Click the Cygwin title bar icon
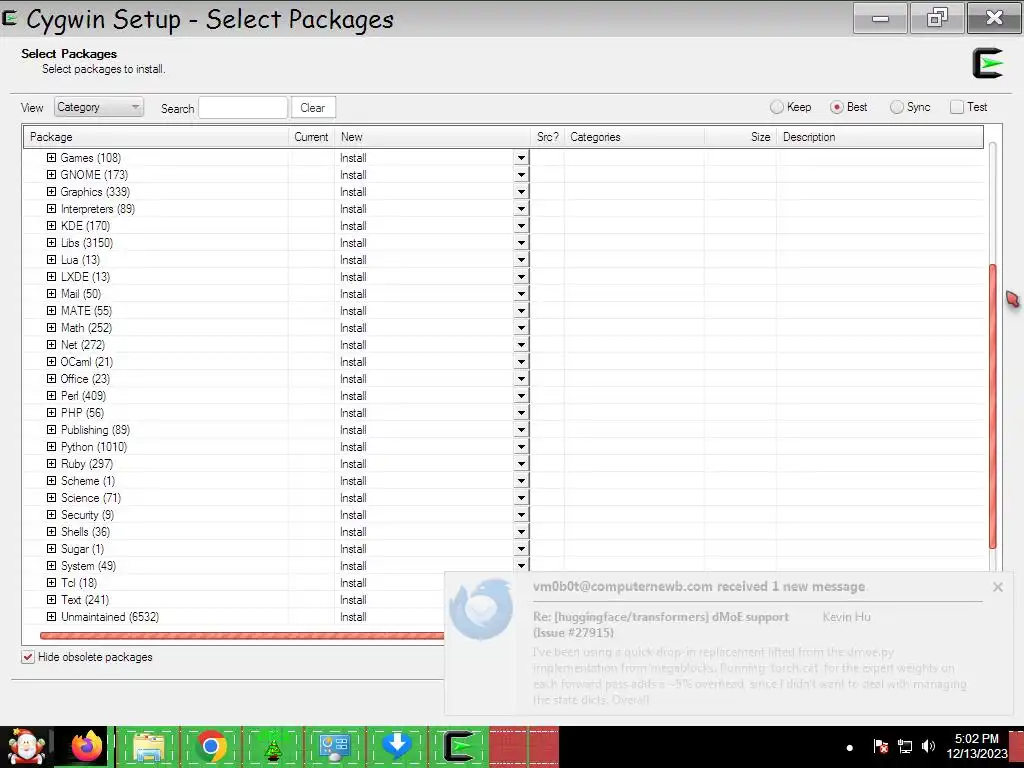This screenshot has width=1024, height=768. [x=9, y=18]
